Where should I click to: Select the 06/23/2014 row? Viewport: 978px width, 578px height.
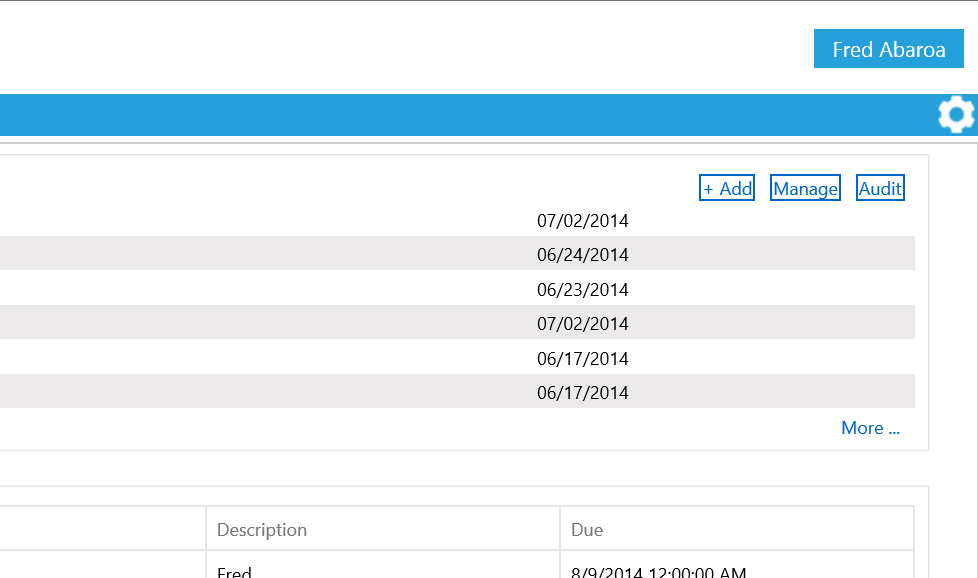tap(457, 288)
